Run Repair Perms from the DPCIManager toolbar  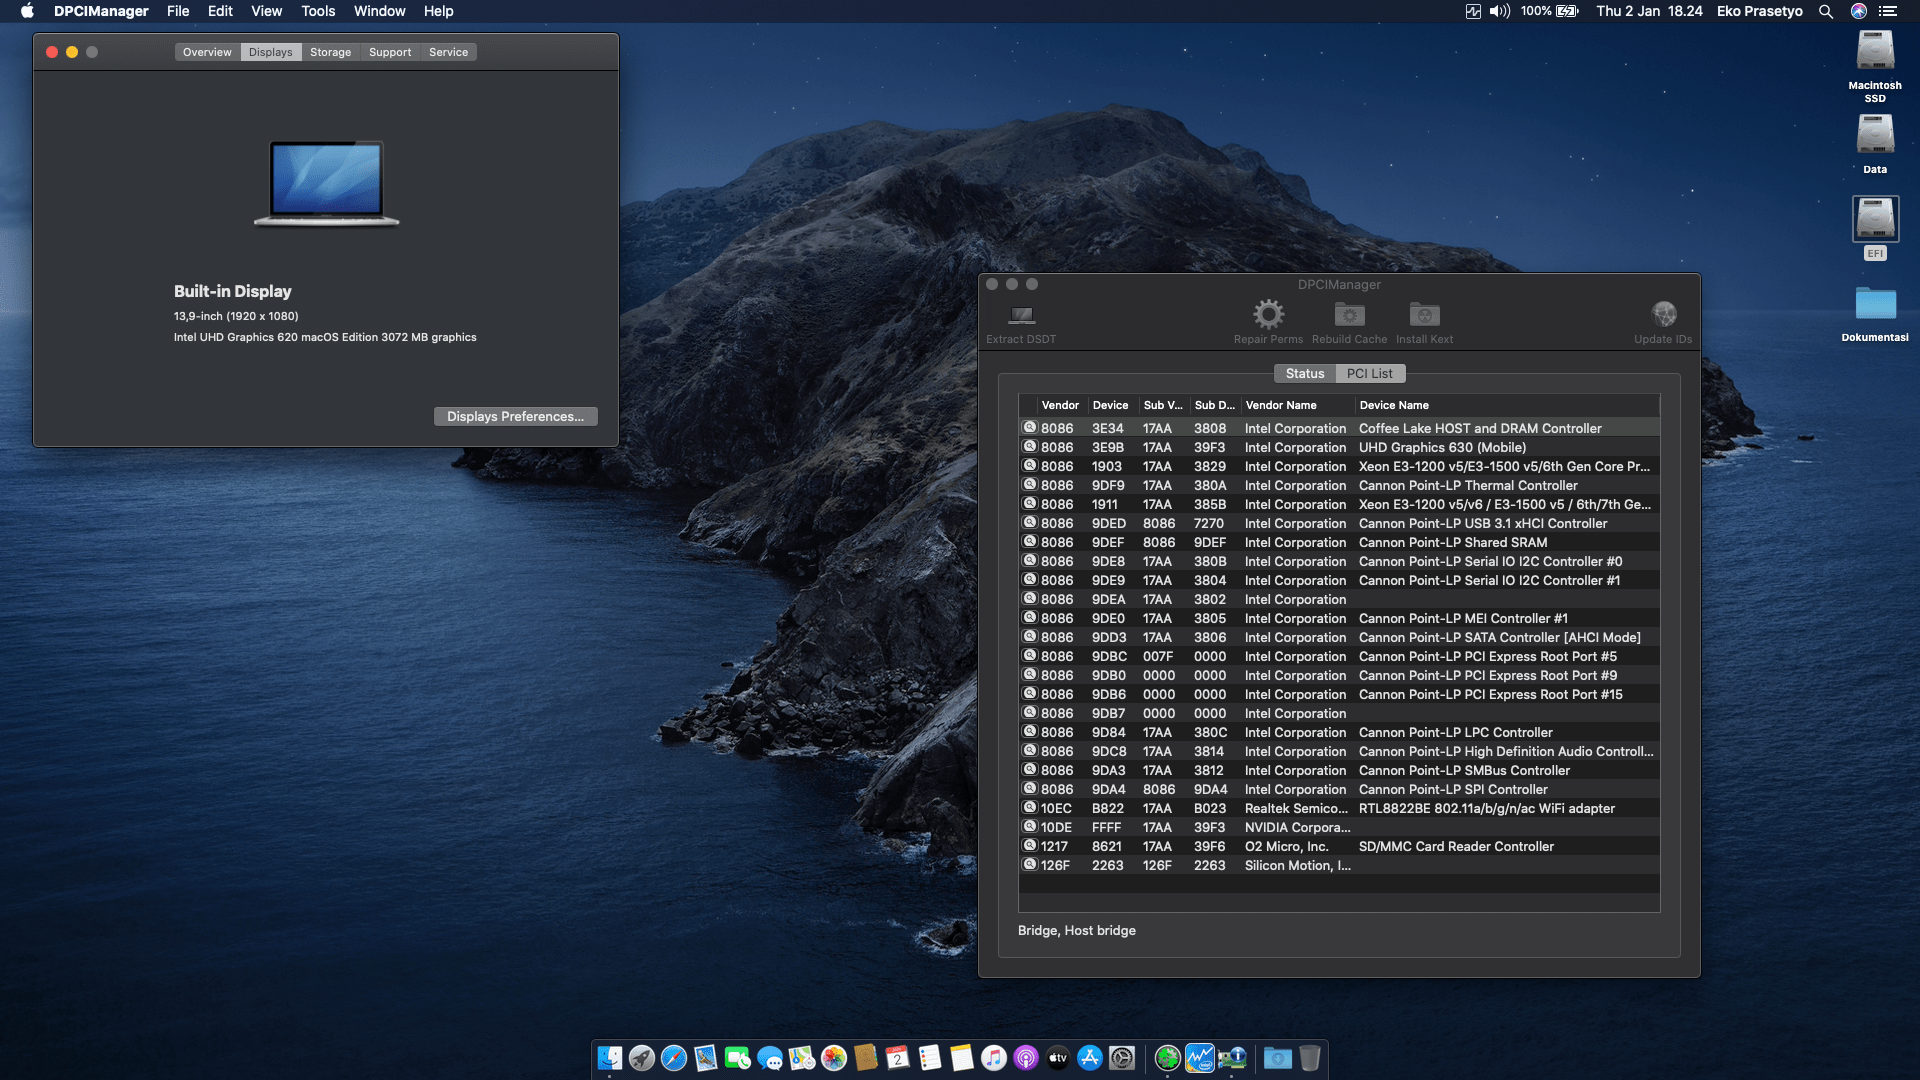(1268, 322)
